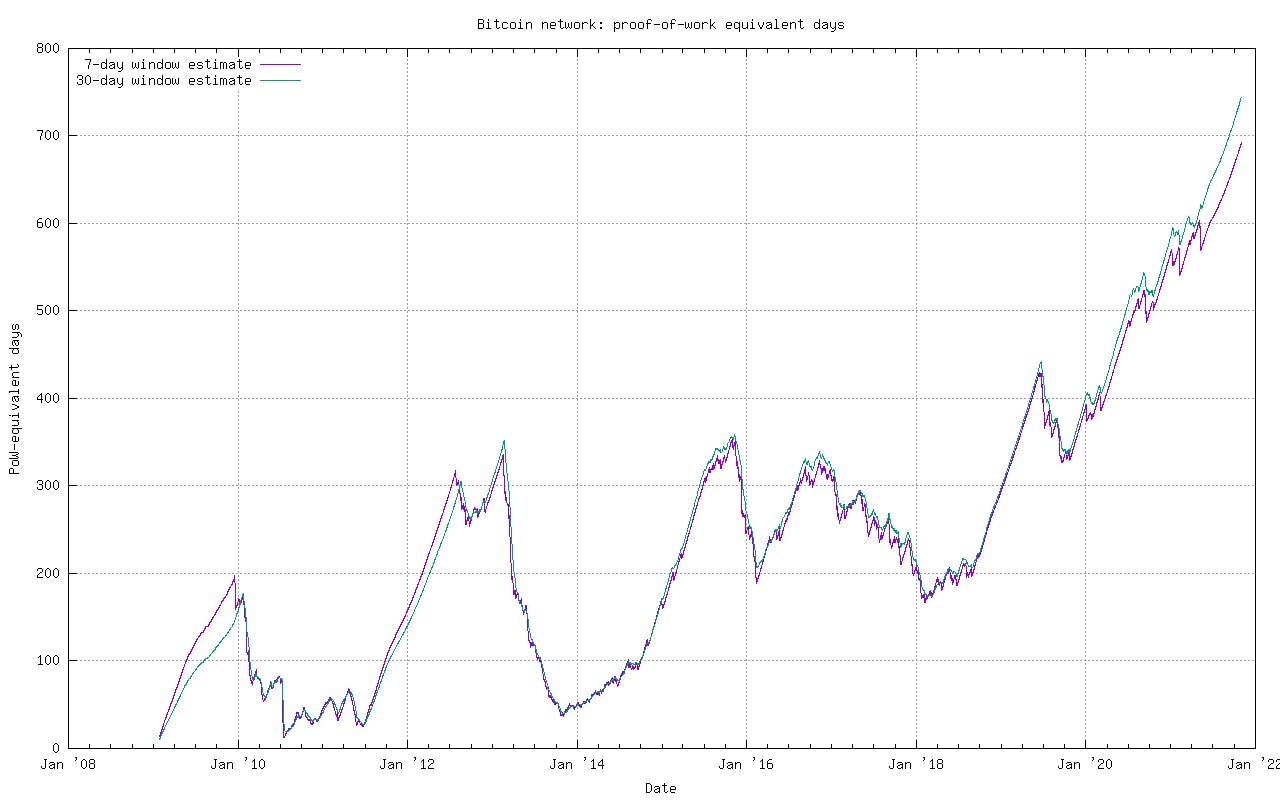Screen dimensions: 1280x800
Task: Click the y-axis tick label 400
Action: point(48,398)
